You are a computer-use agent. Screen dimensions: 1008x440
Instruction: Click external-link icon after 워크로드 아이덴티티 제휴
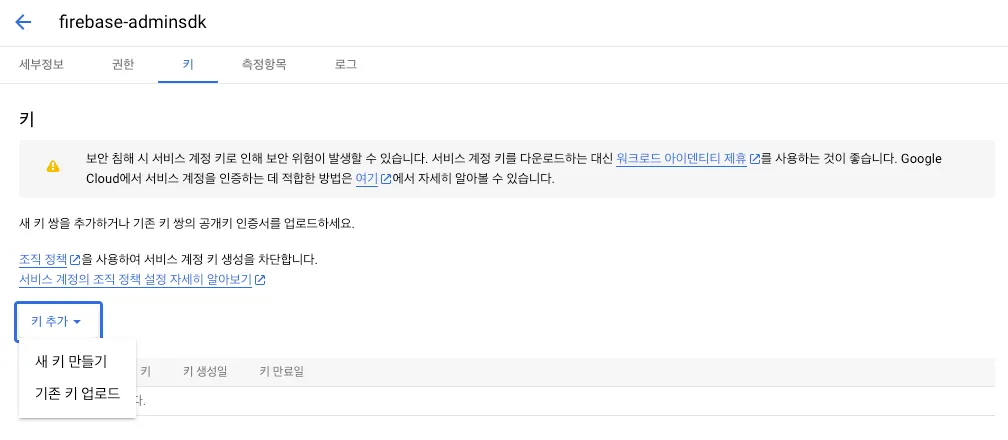click(754, 159)
